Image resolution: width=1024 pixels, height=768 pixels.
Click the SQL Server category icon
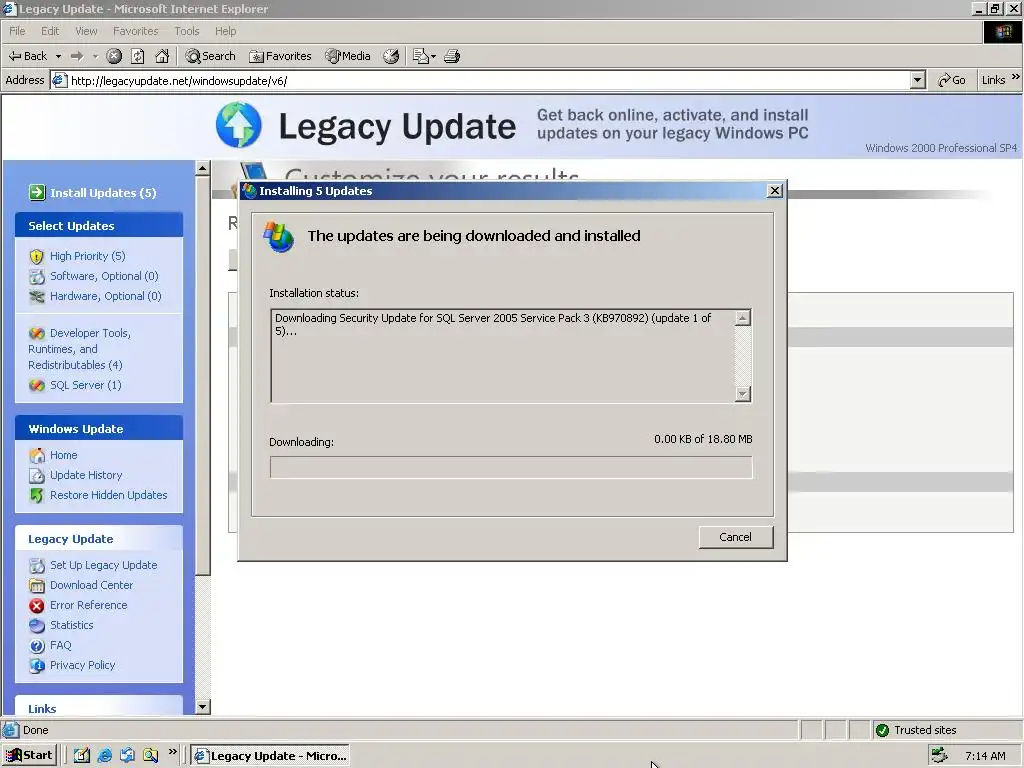(37, 385)
